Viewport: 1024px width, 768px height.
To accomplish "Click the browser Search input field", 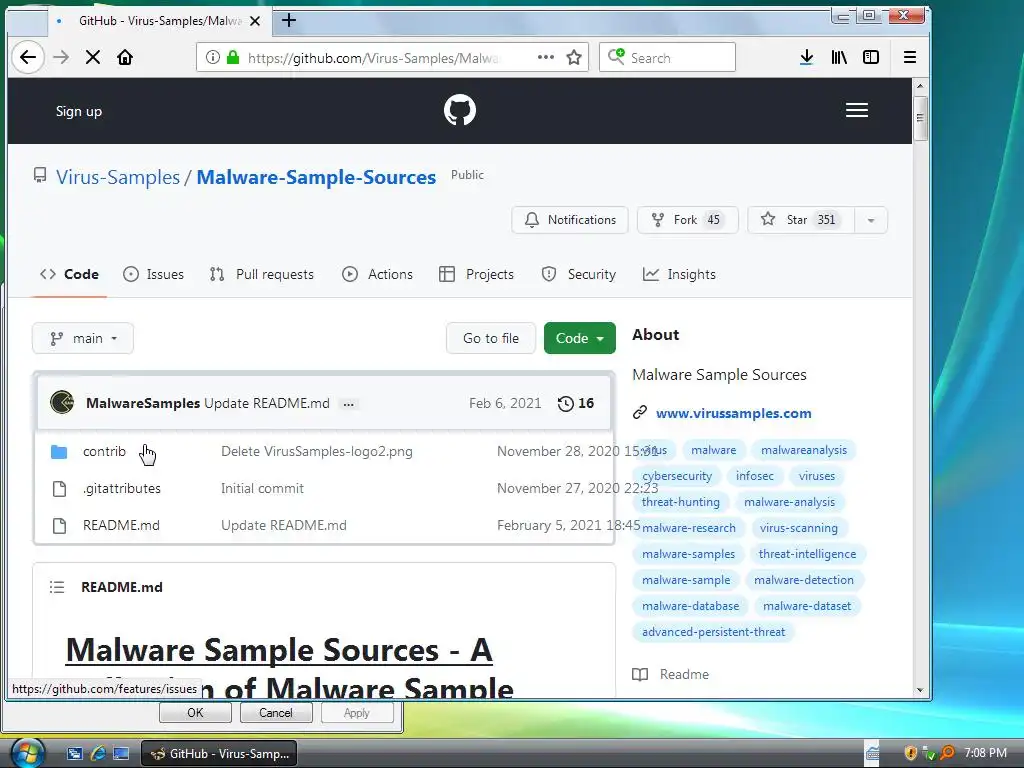I will (667, 57).
